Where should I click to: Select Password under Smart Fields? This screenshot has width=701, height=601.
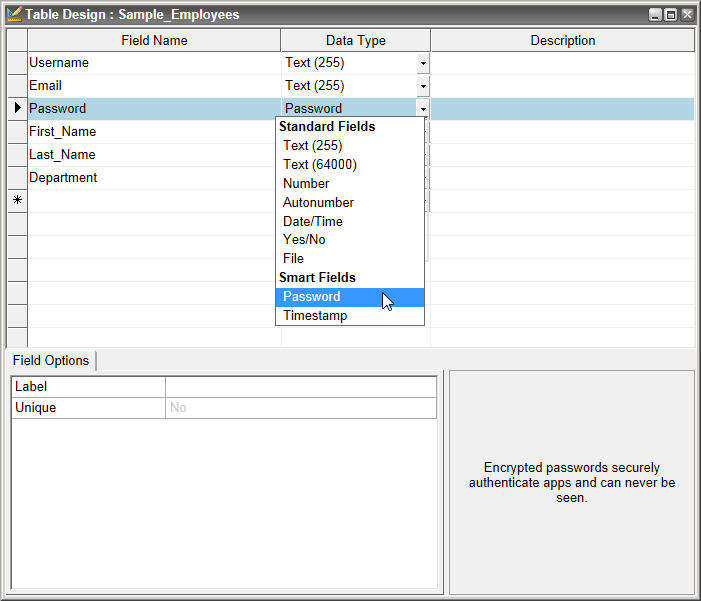point(312,297)
